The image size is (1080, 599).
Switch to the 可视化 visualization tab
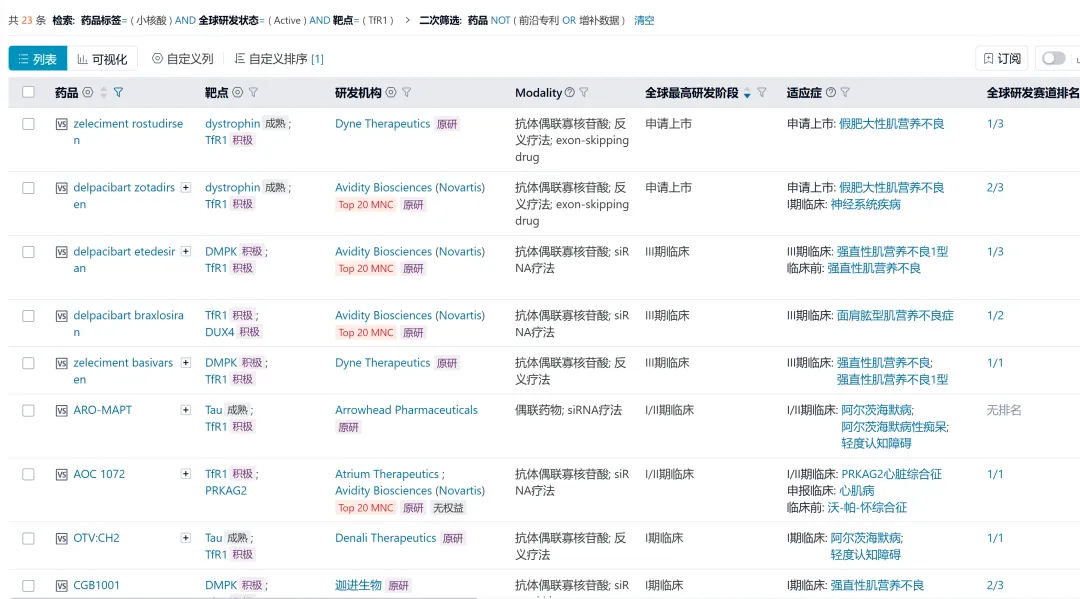click(102, 59)
